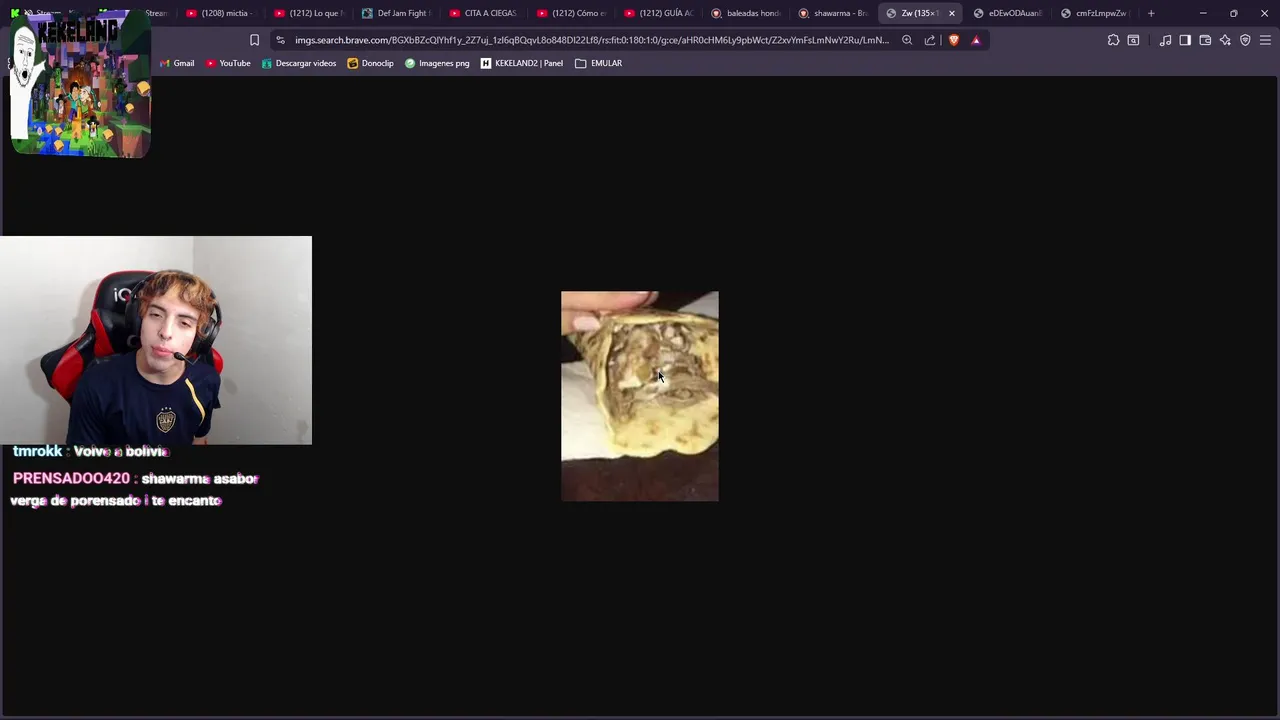Switch to the shawarma - Brave tab
Screen dimensions: 1280x720
click(833, 13)
